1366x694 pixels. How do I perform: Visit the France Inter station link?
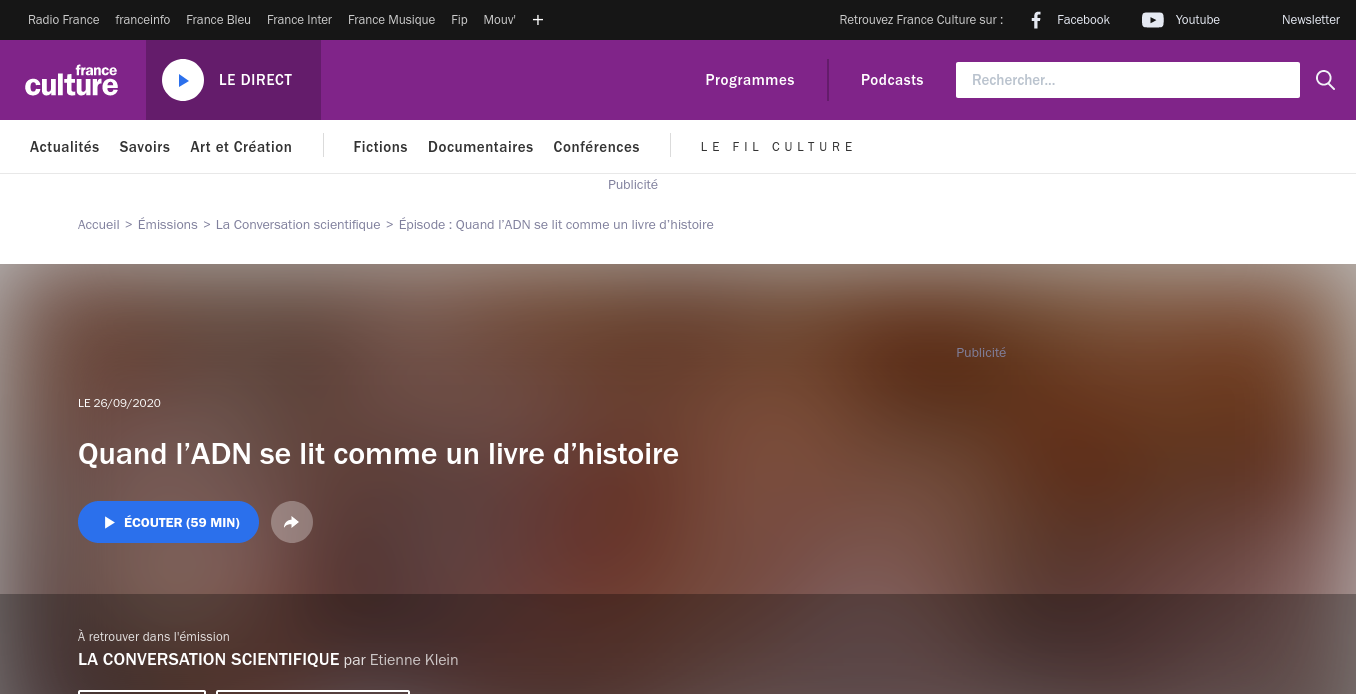coord(300,20)
